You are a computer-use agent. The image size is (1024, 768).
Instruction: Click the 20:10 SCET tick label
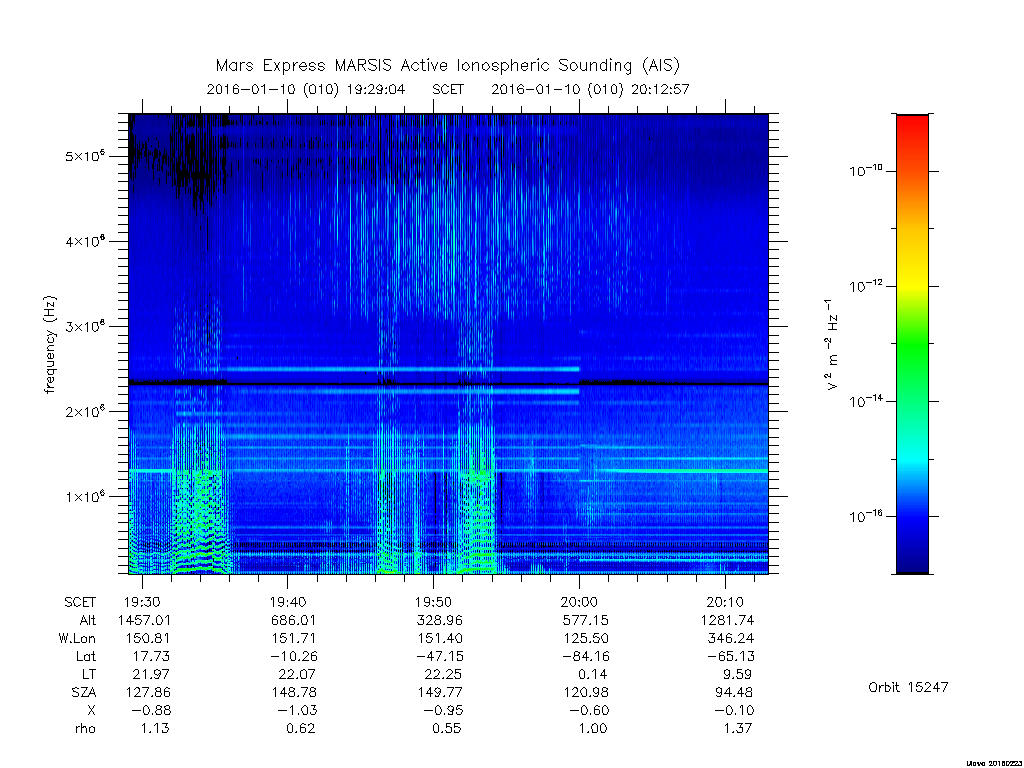[x=725, y=602]
